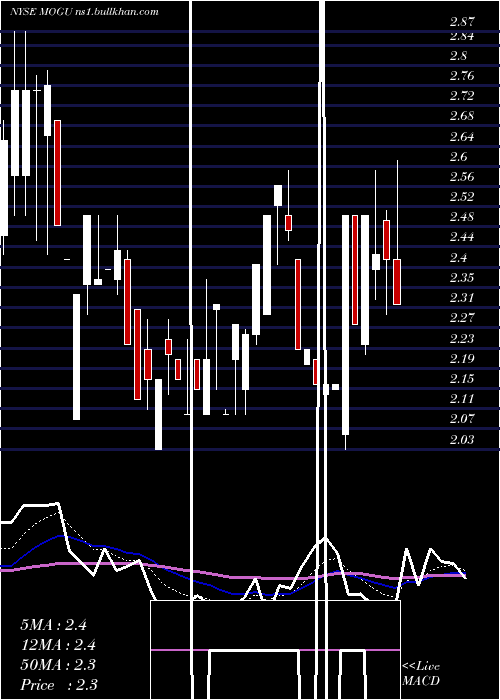Click the 2.27 price axis label
The width and height of the screenshot is (500, 700).
tap(462, 318)
